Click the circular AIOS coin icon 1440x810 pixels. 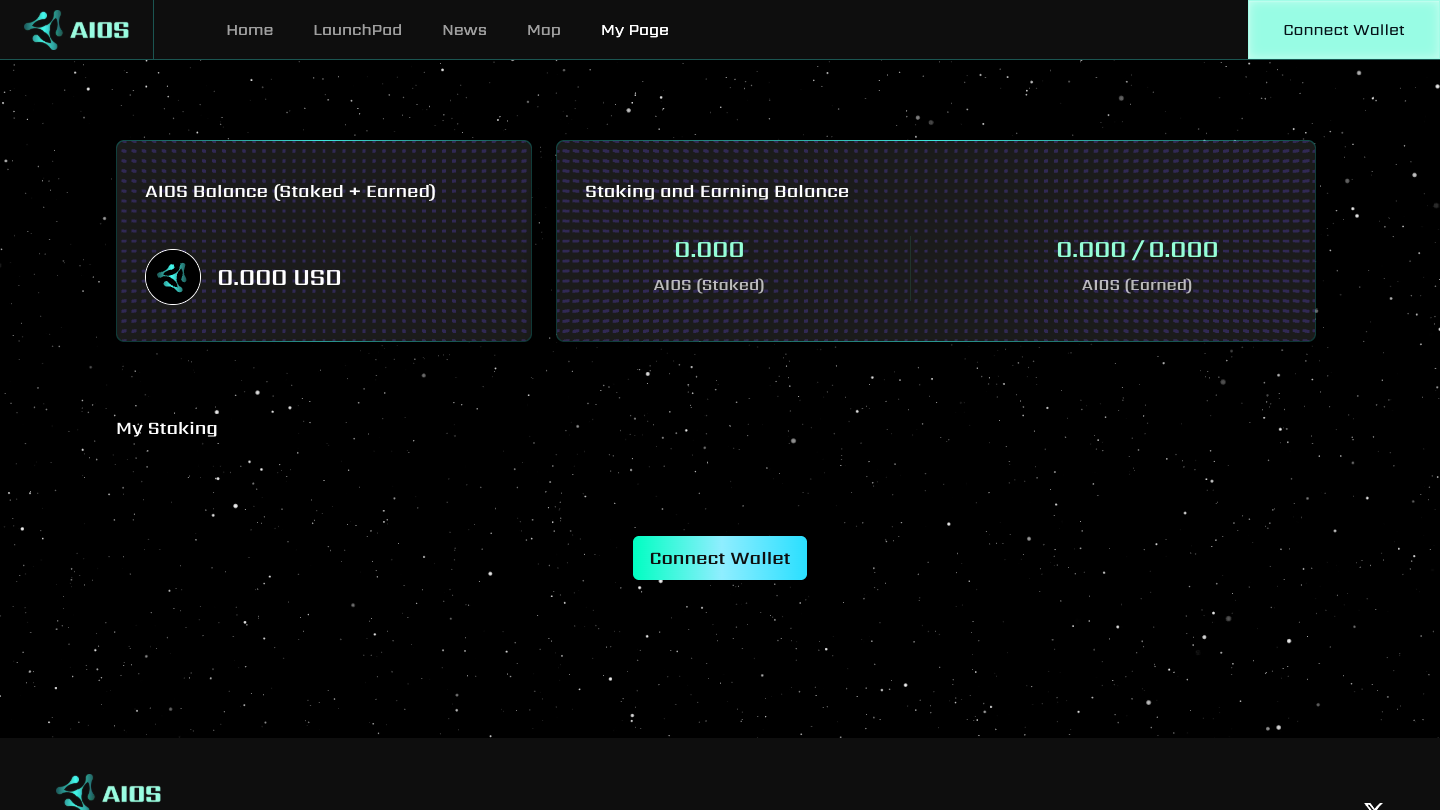coord(173,277)
